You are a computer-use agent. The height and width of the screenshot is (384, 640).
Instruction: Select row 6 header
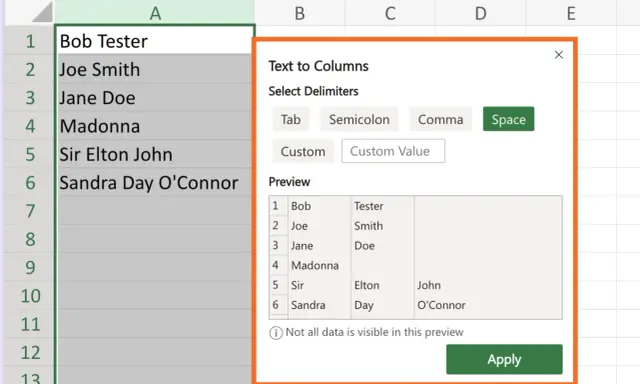pyautogui.click(x=30, y=182)
